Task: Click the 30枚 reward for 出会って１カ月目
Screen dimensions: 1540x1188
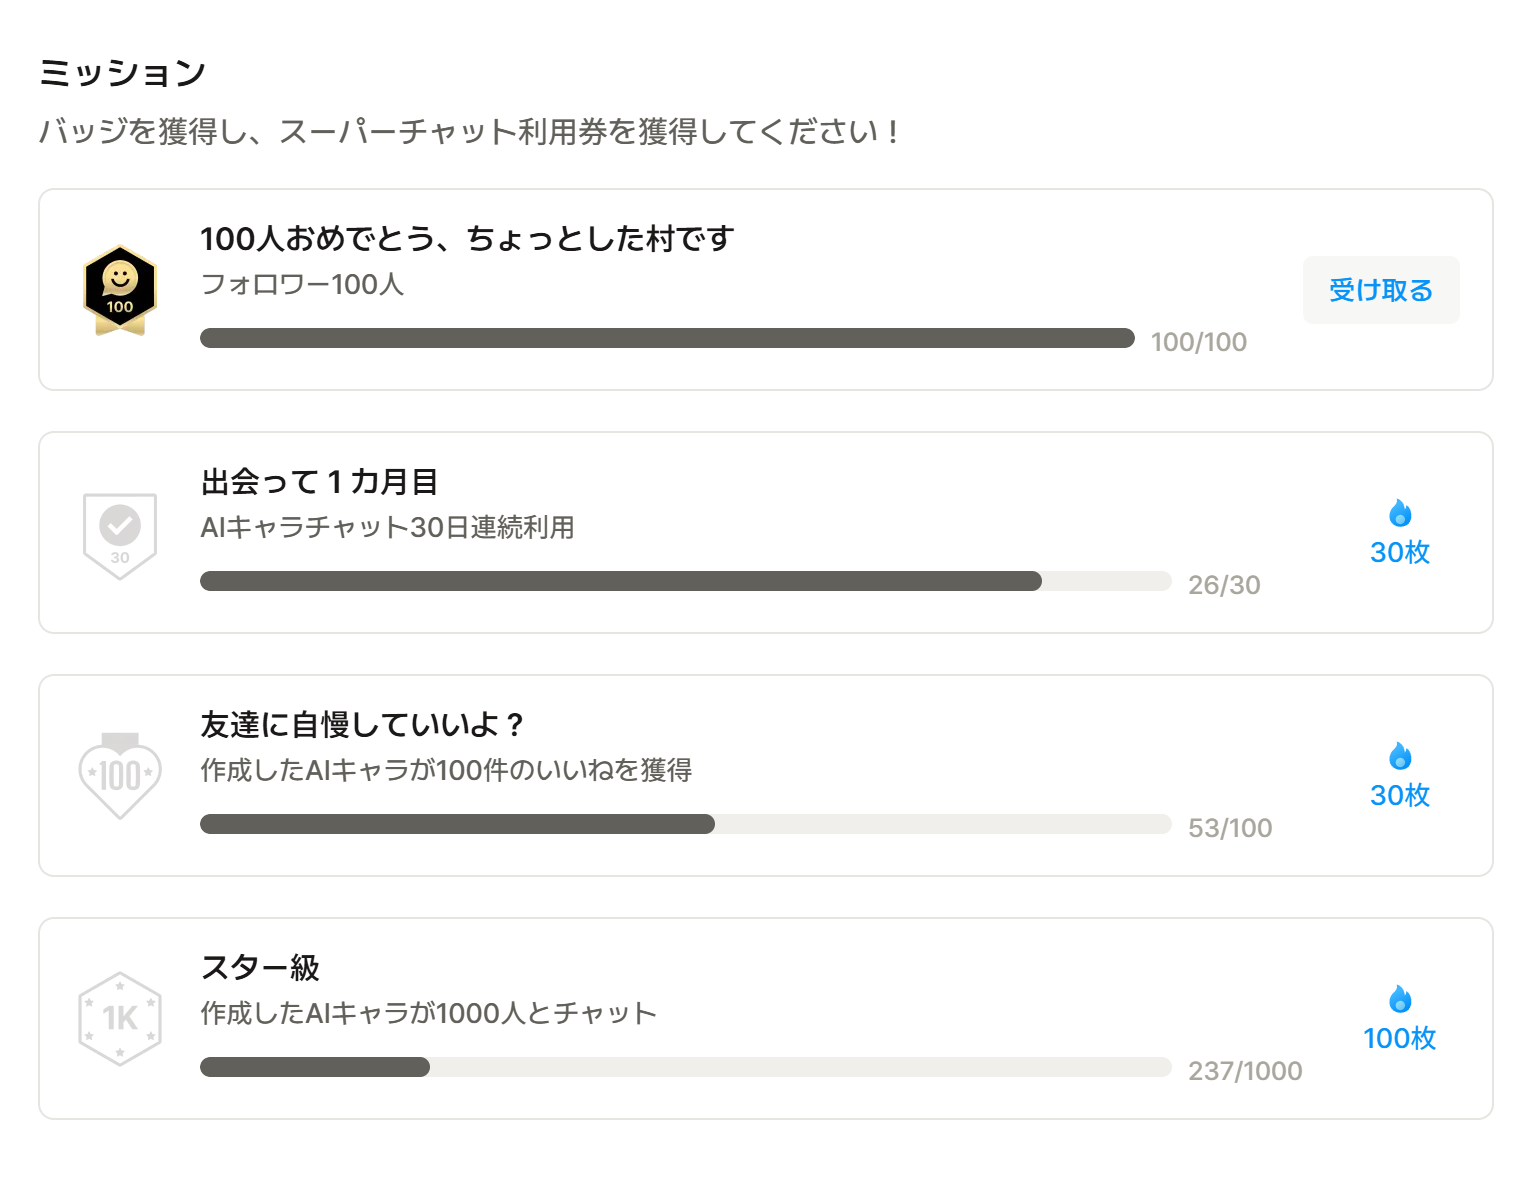Action: 1400,552
